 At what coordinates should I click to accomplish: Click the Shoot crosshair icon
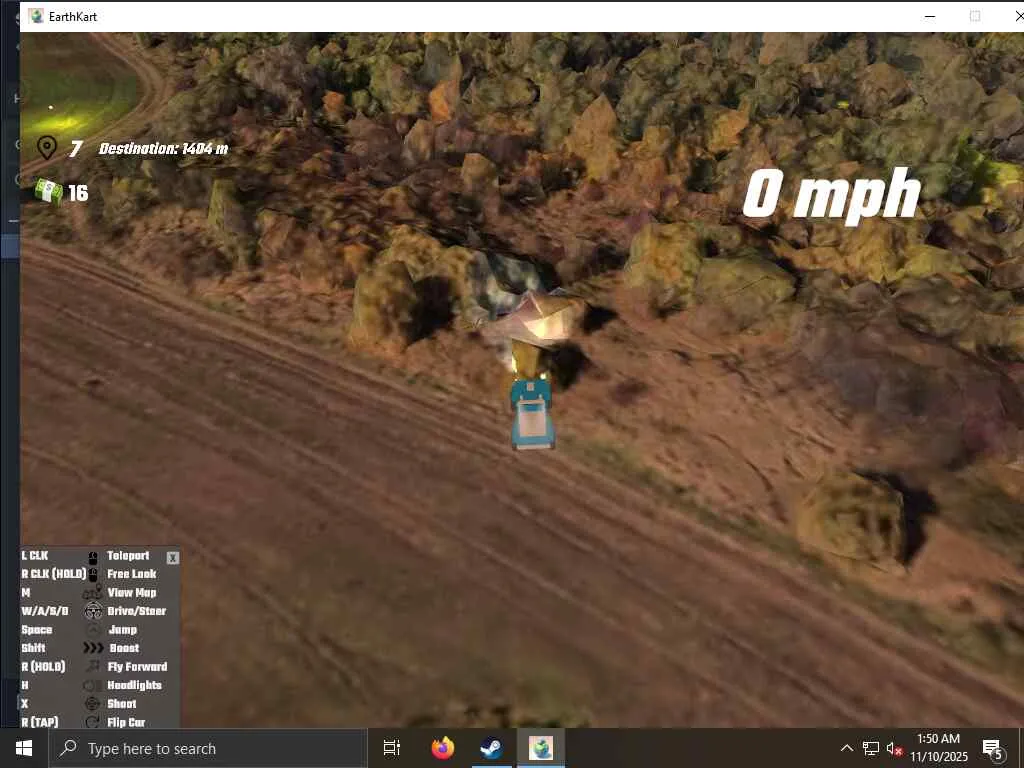[93, 703]
